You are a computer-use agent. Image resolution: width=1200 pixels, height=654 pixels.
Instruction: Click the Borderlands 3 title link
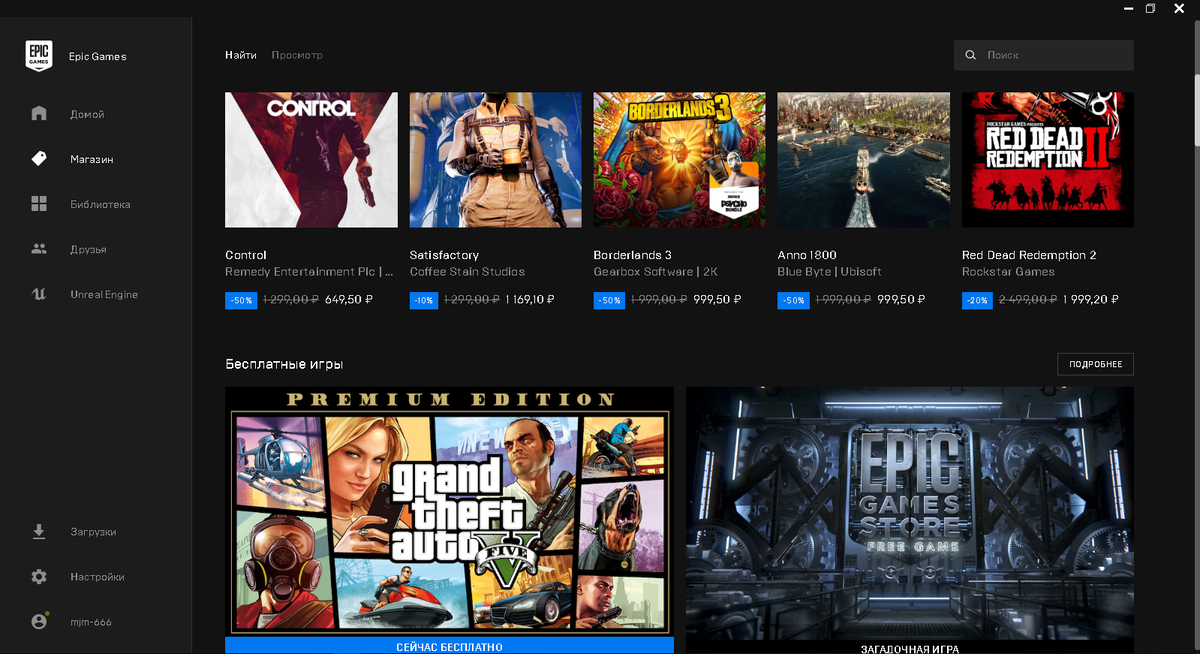tap(633, 255)
